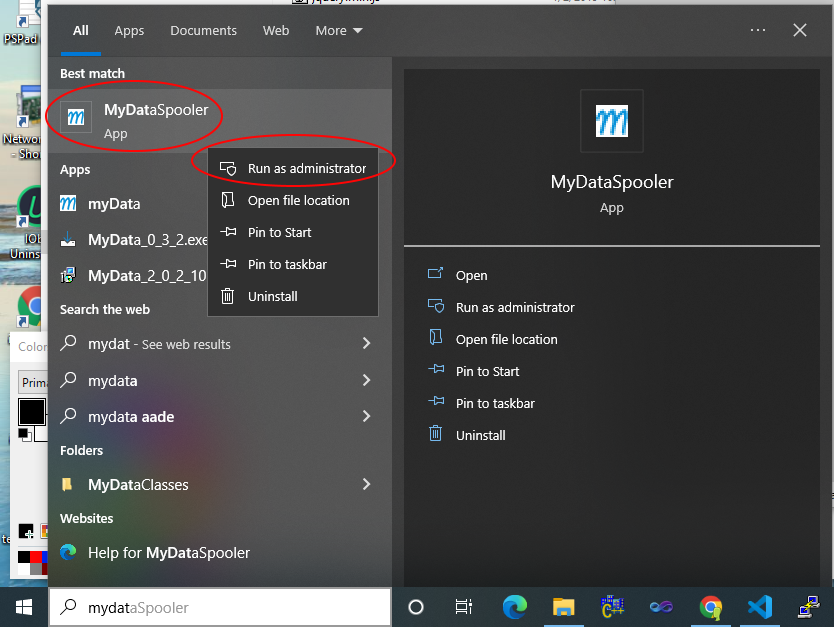This screenshot has height=627, width=834.
Task: Click the preview pane Uninstall trash icon
Action: (436, 433)
